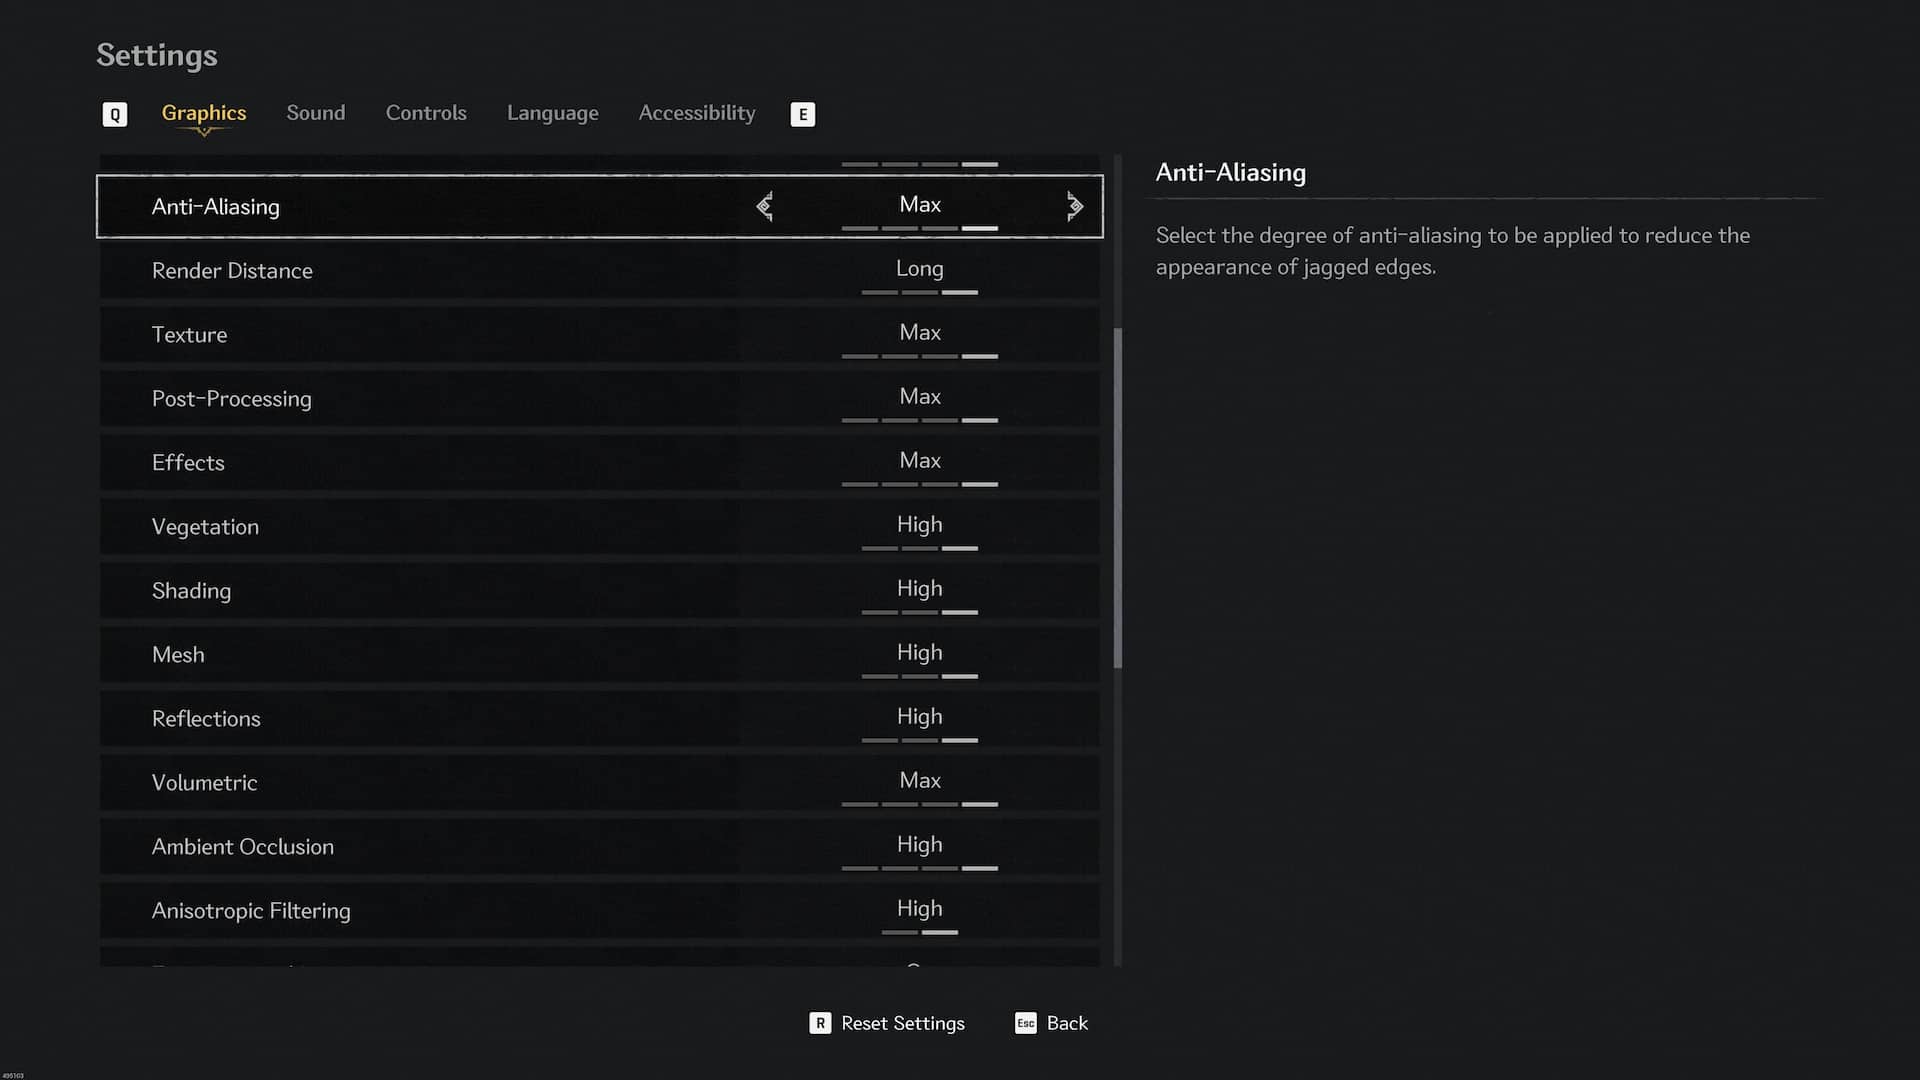Screen dimensions: 1920x1080
Task: Click the E next-tab key icon
Action: click(802, 114)
